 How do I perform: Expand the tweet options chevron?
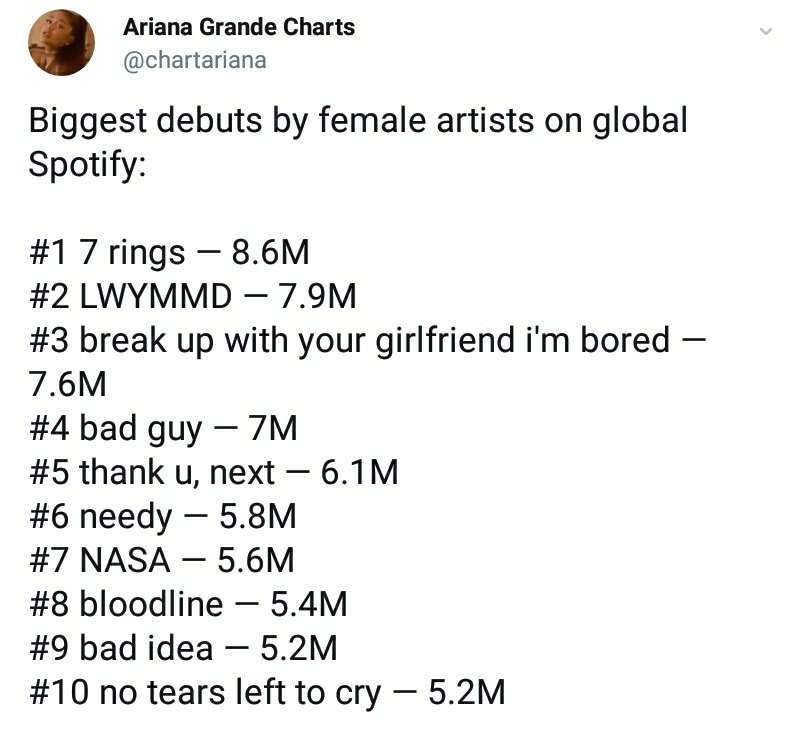[765, 32]
